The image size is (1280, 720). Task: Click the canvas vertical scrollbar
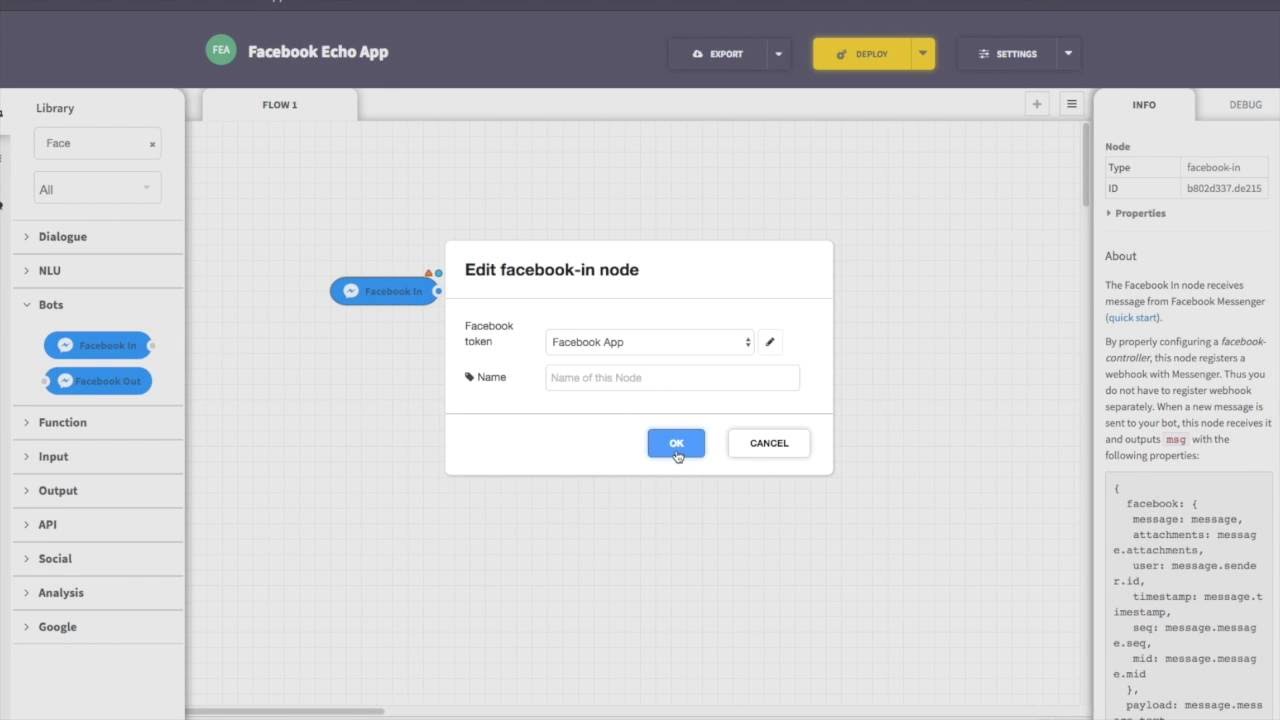click(x=1086, y=165)
